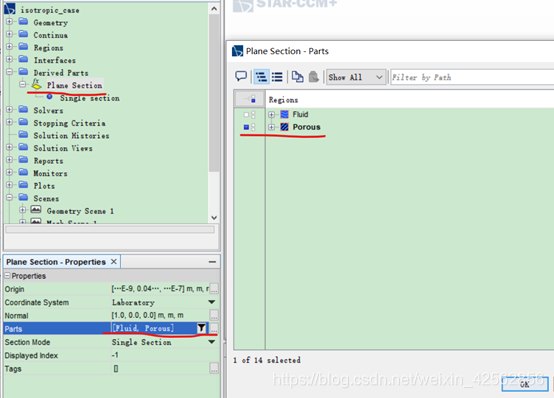This screenshot has height=398, width=554.
Task: Open the Parts editor ellipsis button
Action: click(x=214, y=328)
